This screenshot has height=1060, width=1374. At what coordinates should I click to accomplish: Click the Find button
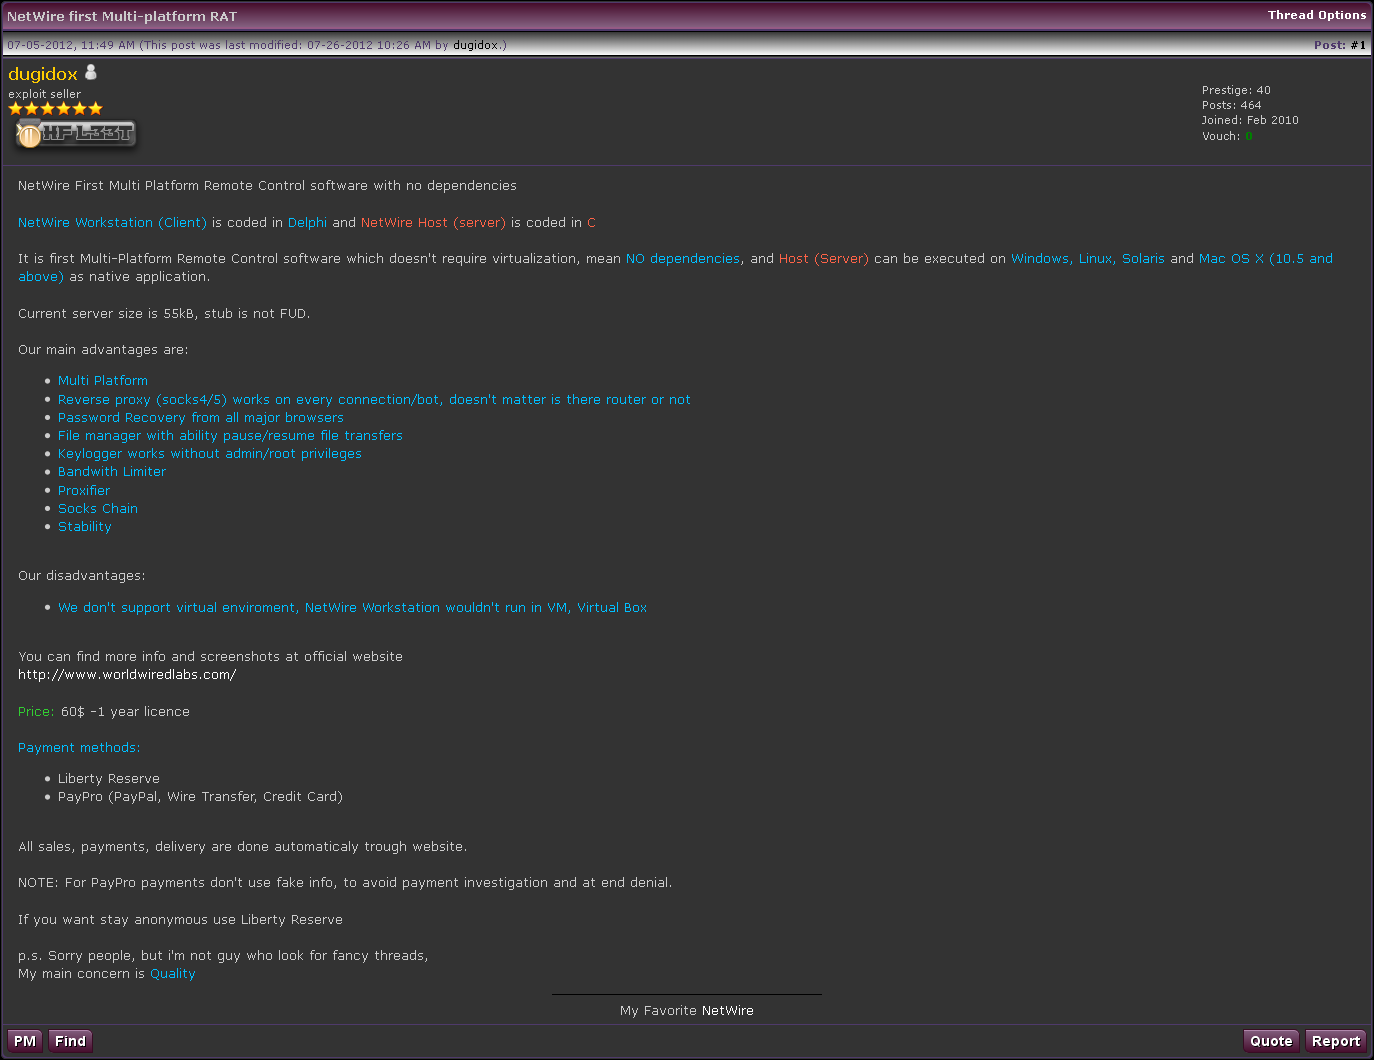coord(70,1041)
